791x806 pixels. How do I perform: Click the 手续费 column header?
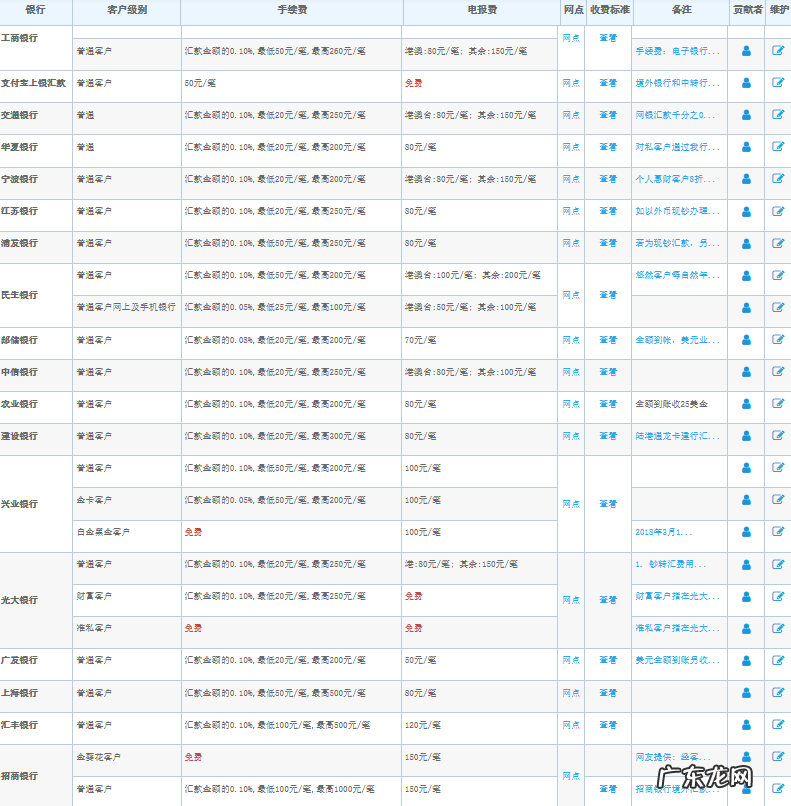coord(291,9)
